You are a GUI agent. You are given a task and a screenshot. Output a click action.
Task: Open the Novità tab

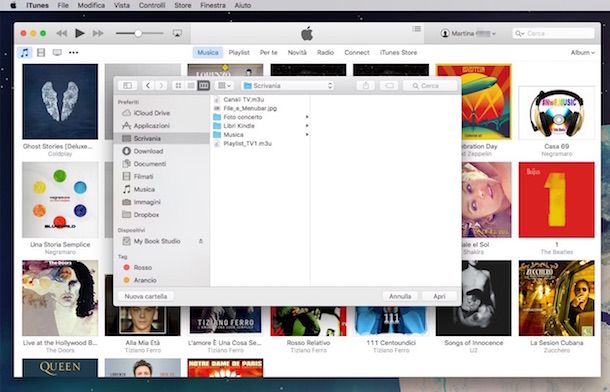click(297, 52)
